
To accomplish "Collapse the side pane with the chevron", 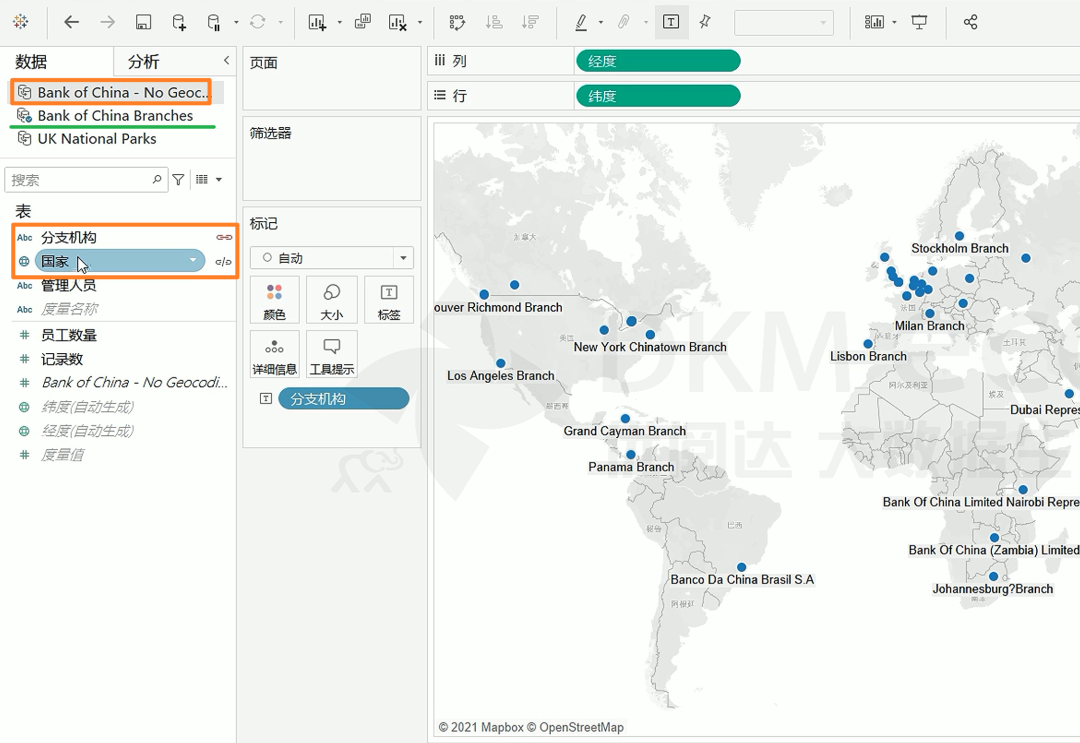I will [x=227, y=61].
